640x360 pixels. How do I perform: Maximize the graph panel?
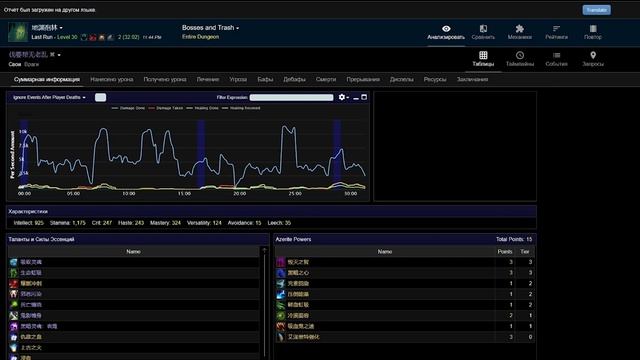364,97
